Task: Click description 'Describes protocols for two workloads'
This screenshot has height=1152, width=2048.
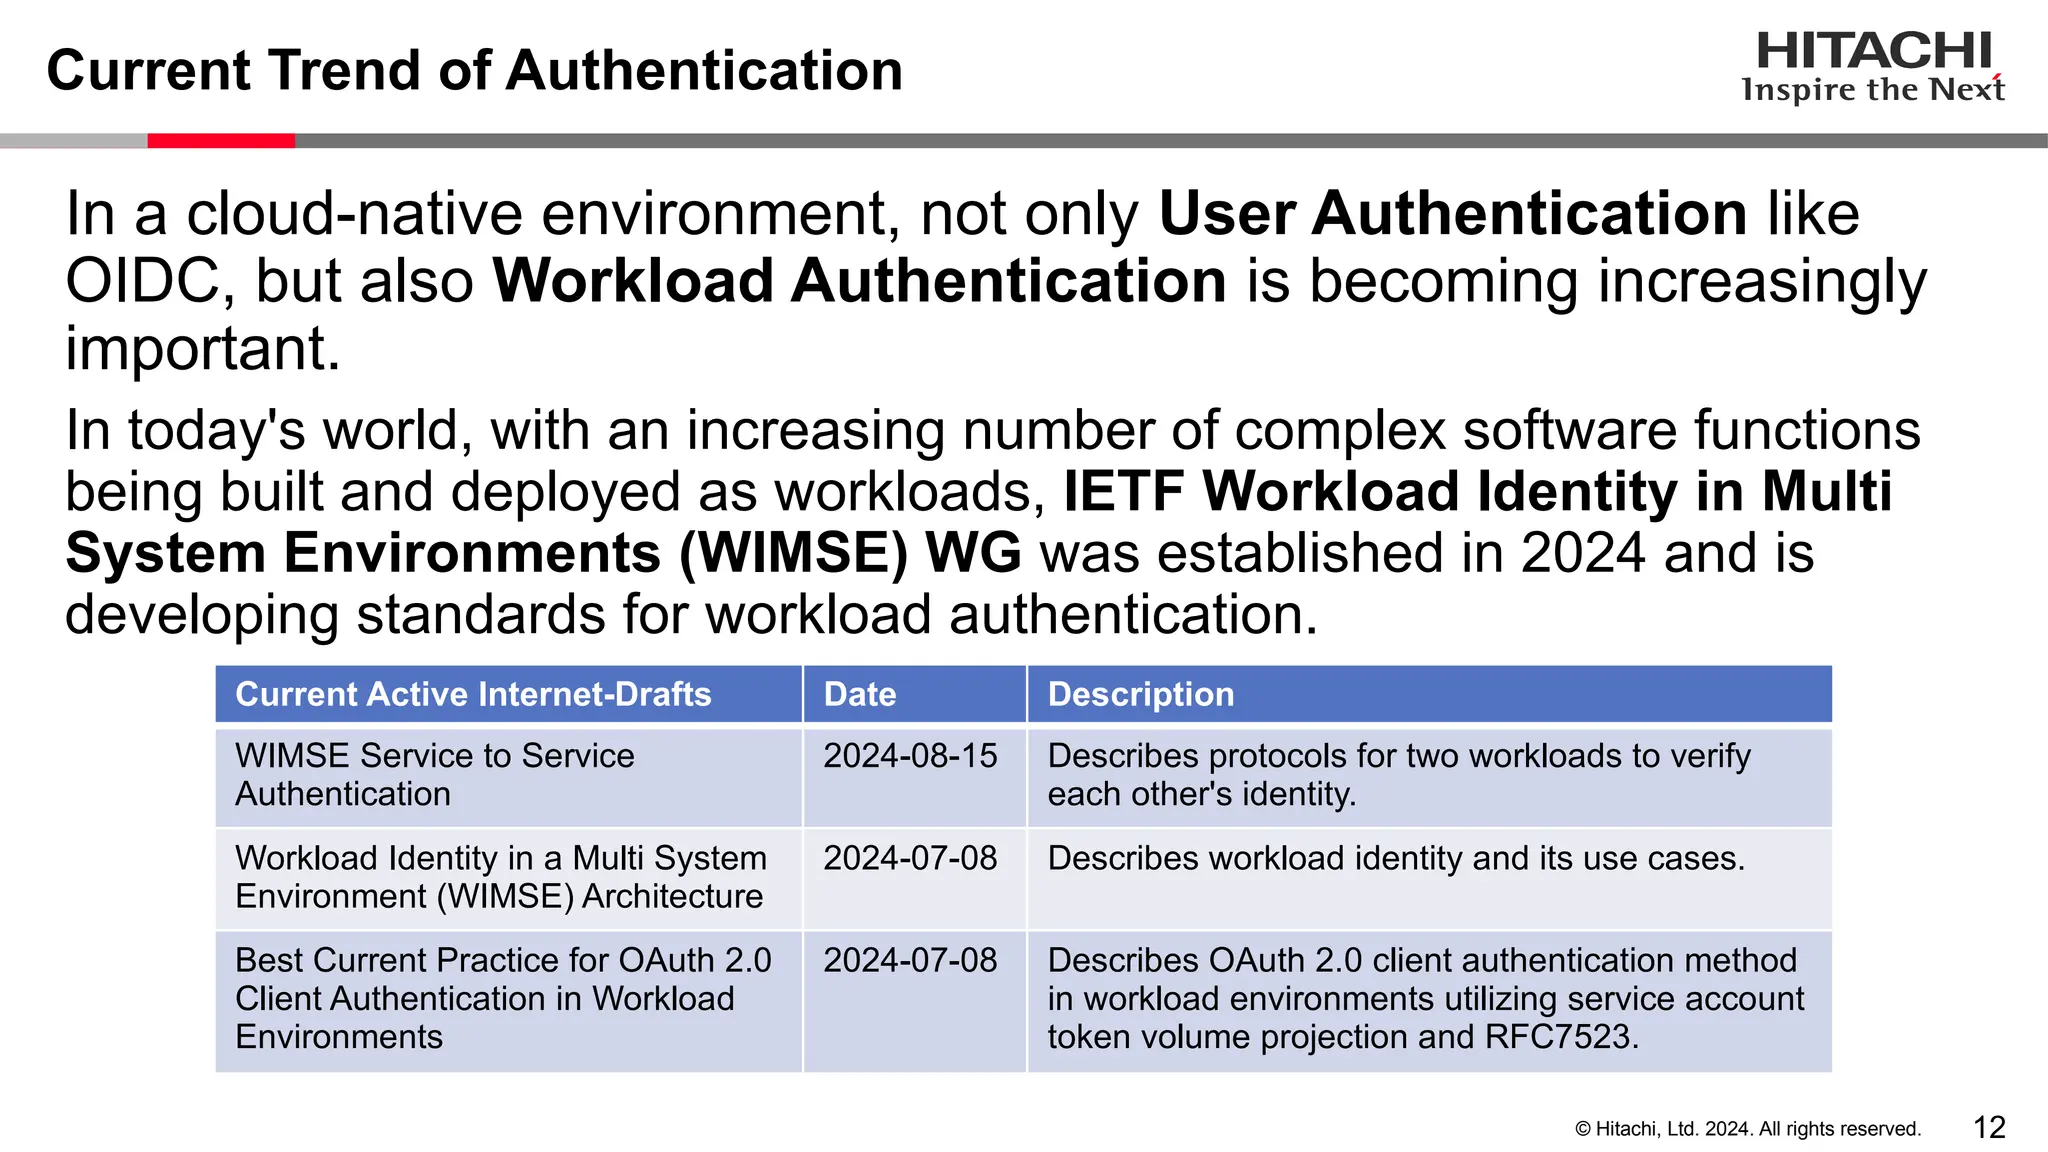Action: 1430,776
